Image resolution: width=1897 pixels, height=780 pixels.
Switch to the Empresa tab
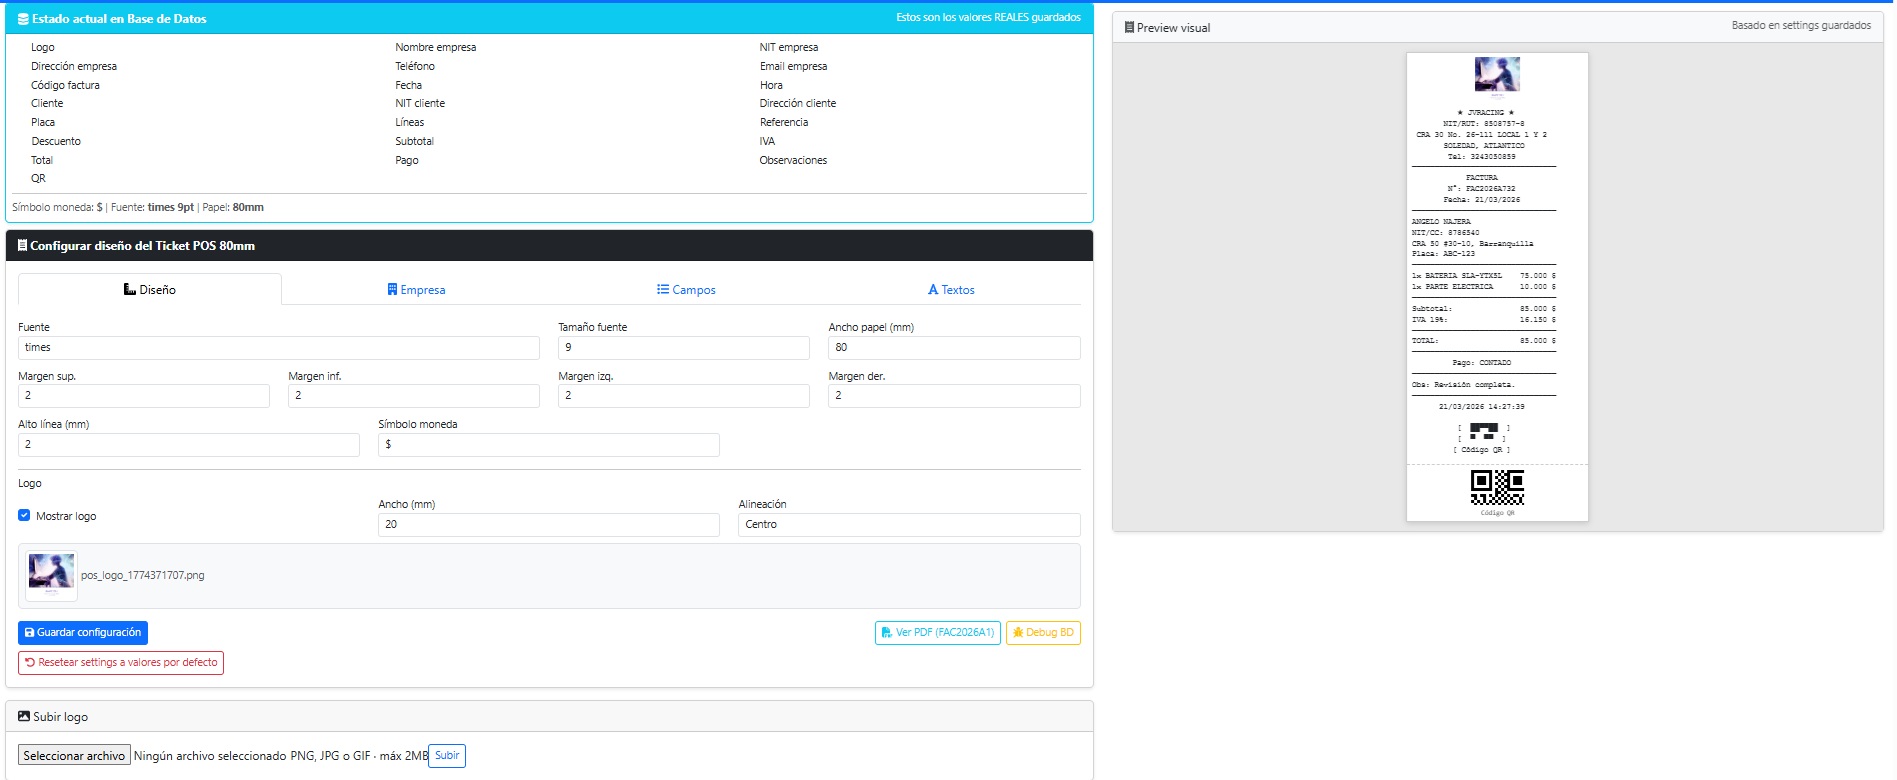pos(416,290)
